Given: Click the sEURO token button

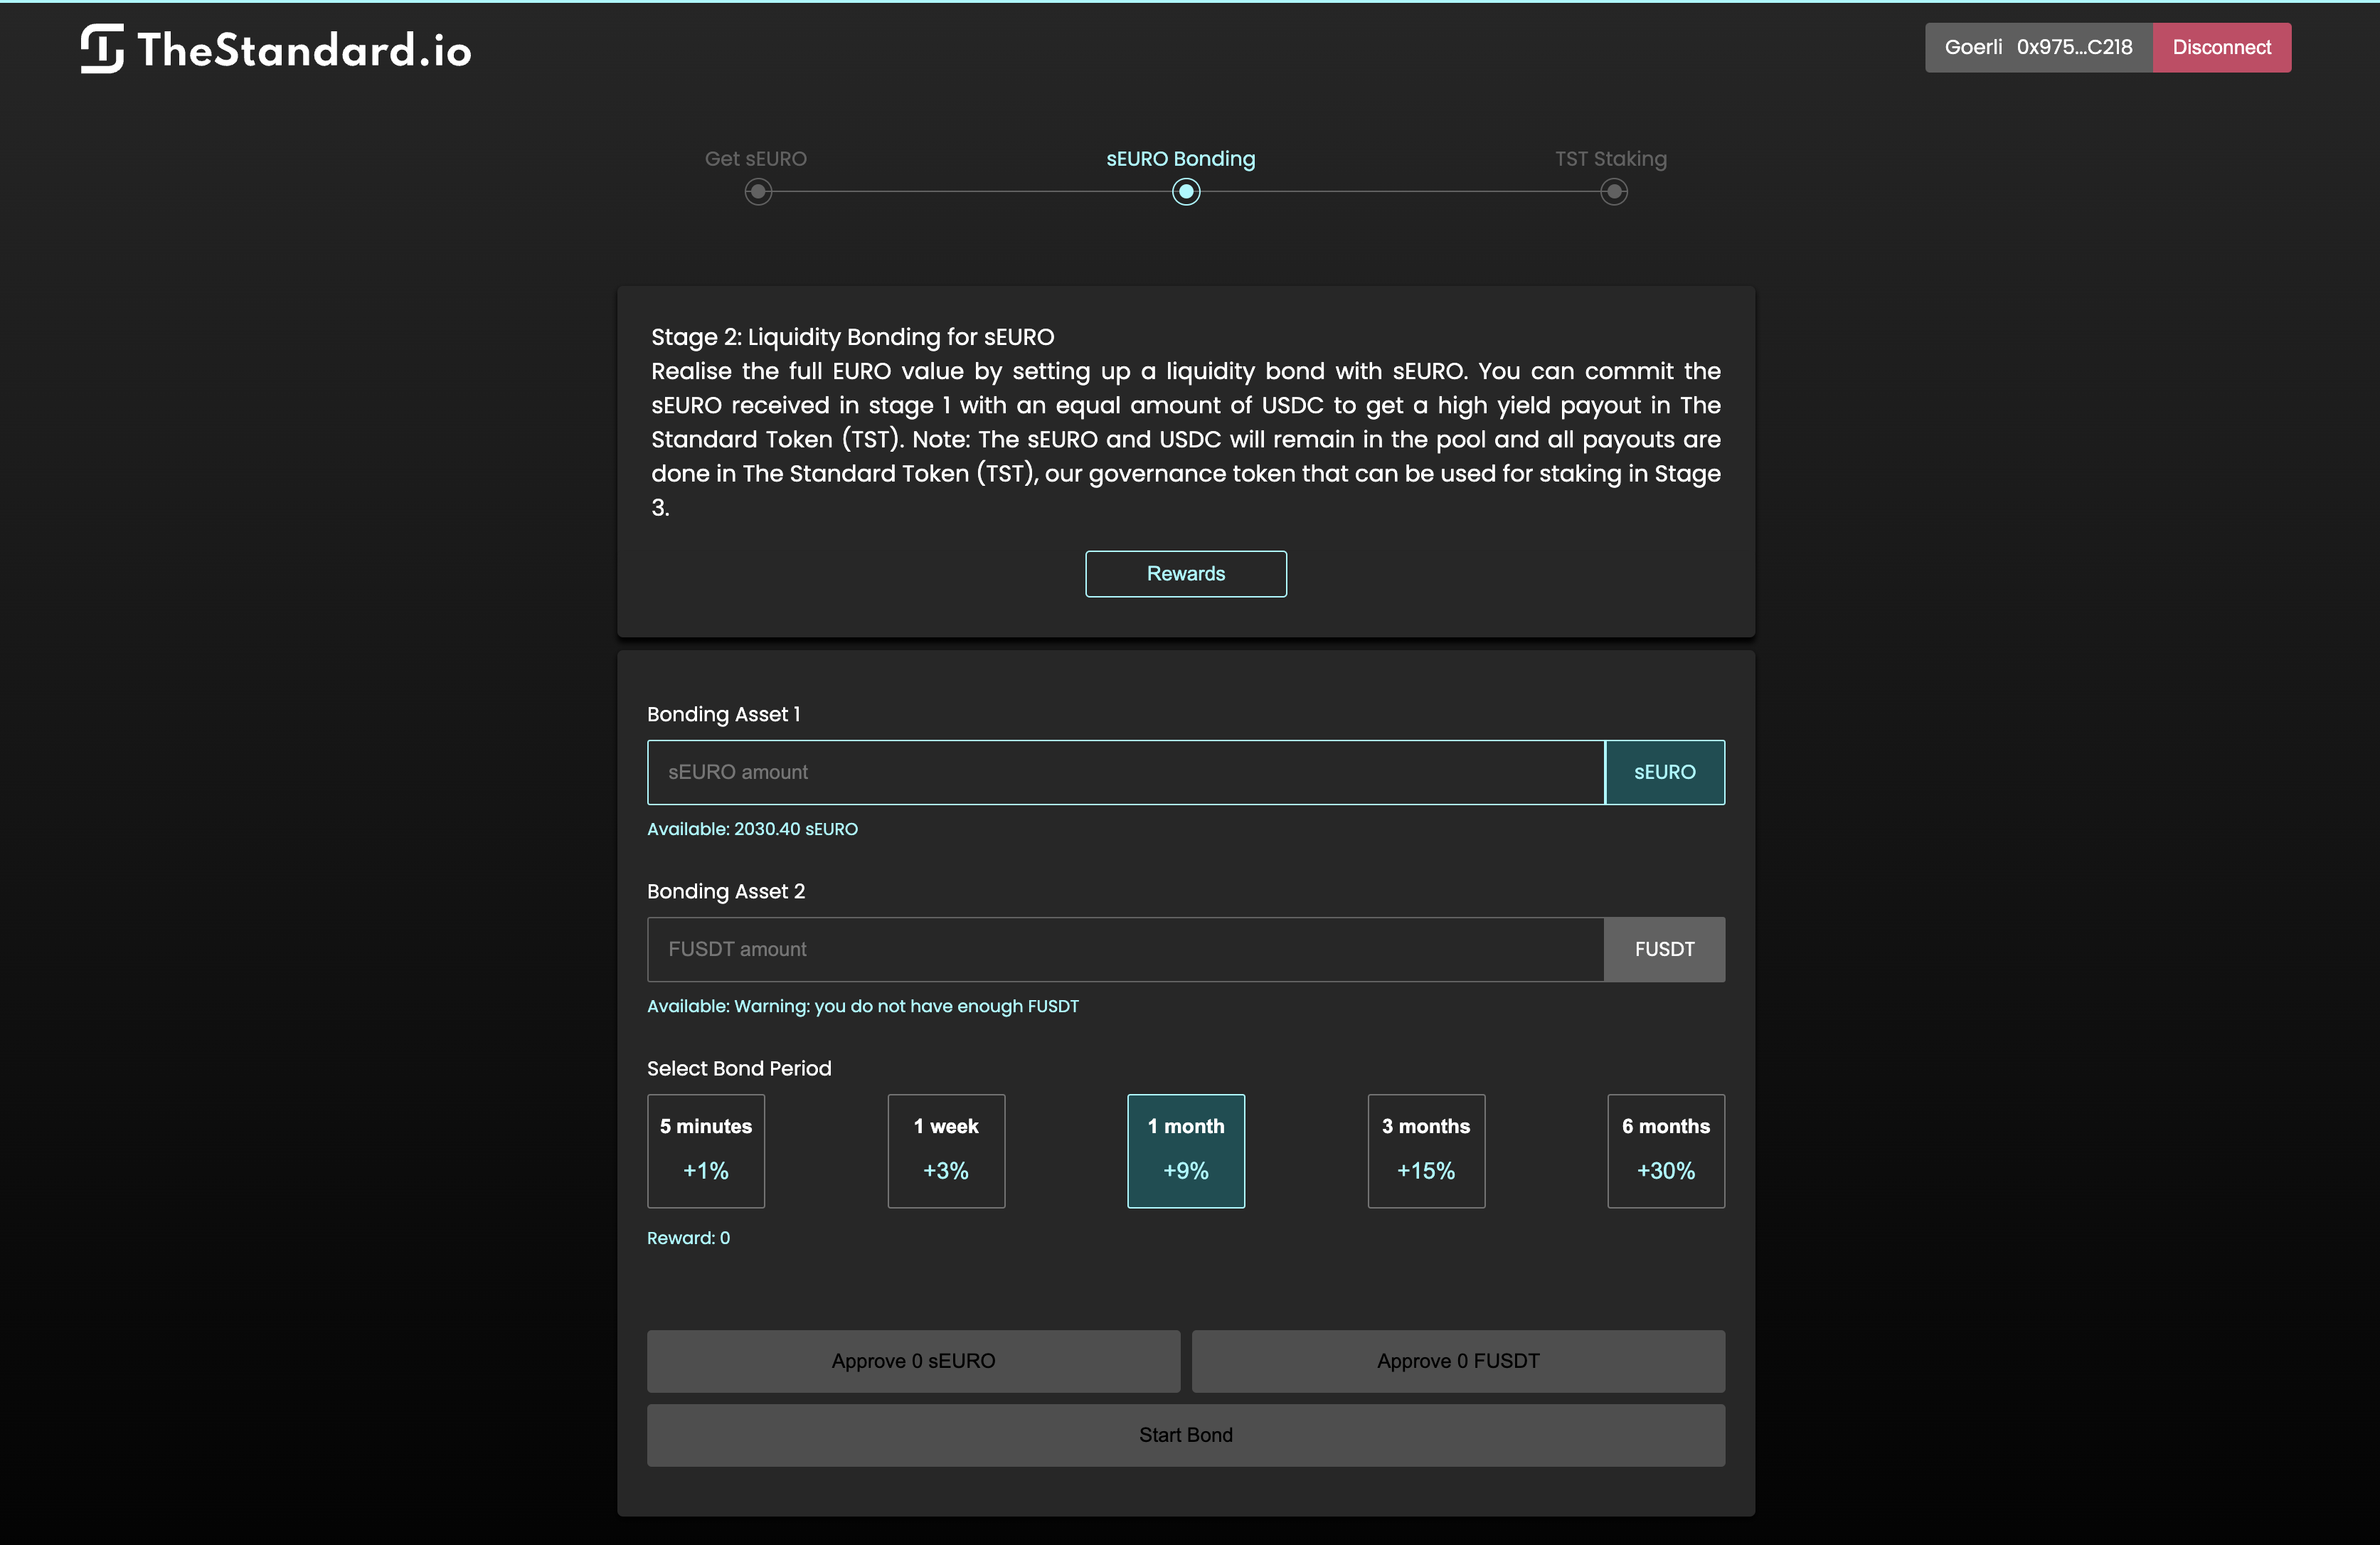Looking at the screenshot, I should click(x=1665, y=772).
